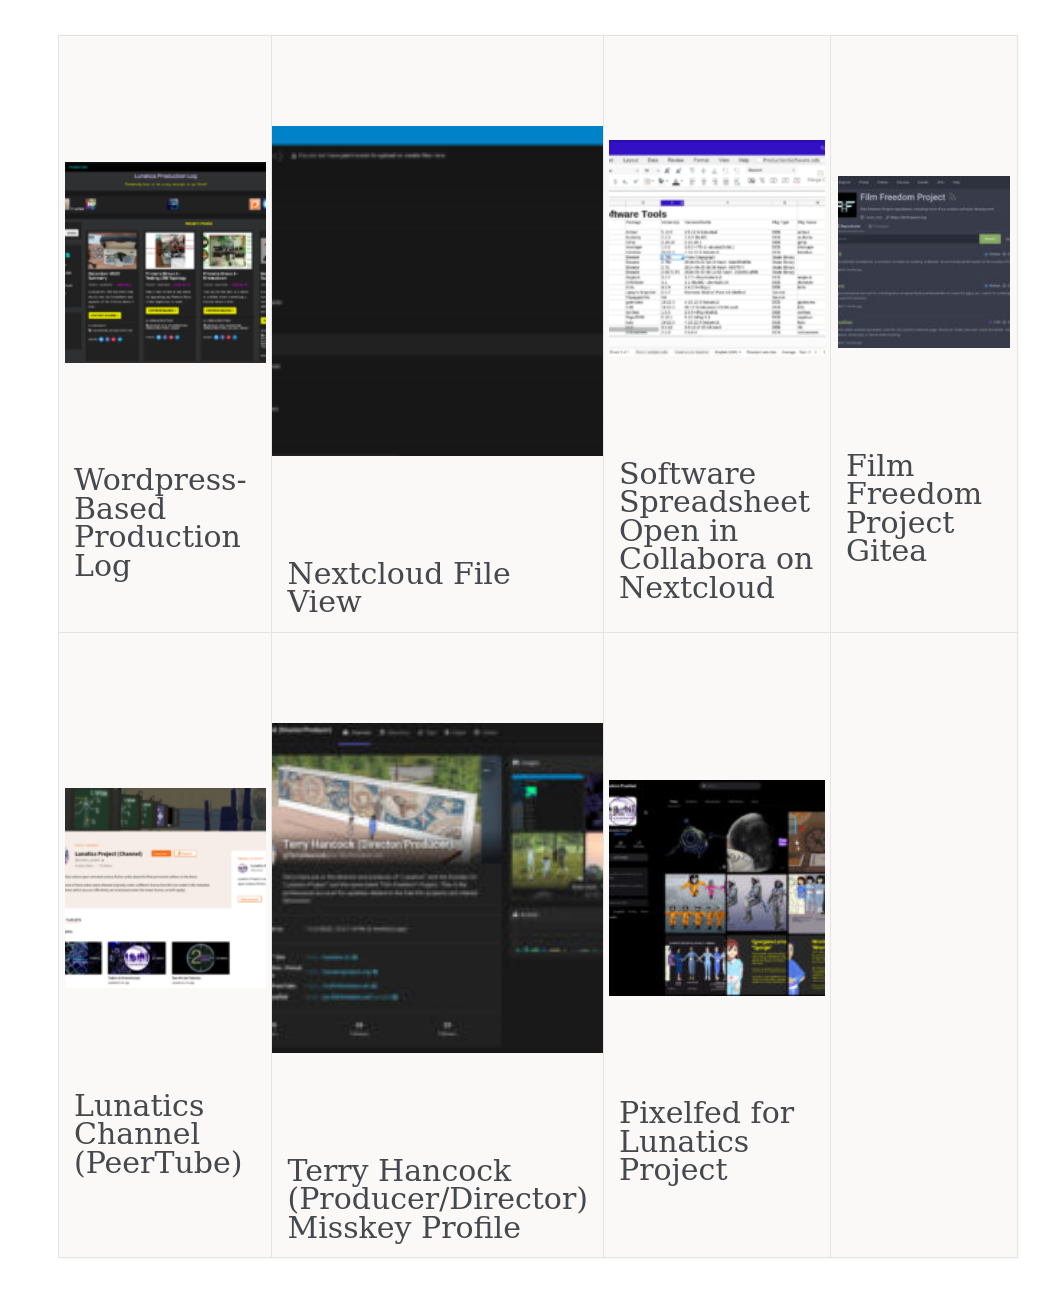The height and width of the screenshot is (1290, 1055).
Task: Click 'Terry Hancock (Director/Producer)' name in Misskey image
Action: coord(367,845)
